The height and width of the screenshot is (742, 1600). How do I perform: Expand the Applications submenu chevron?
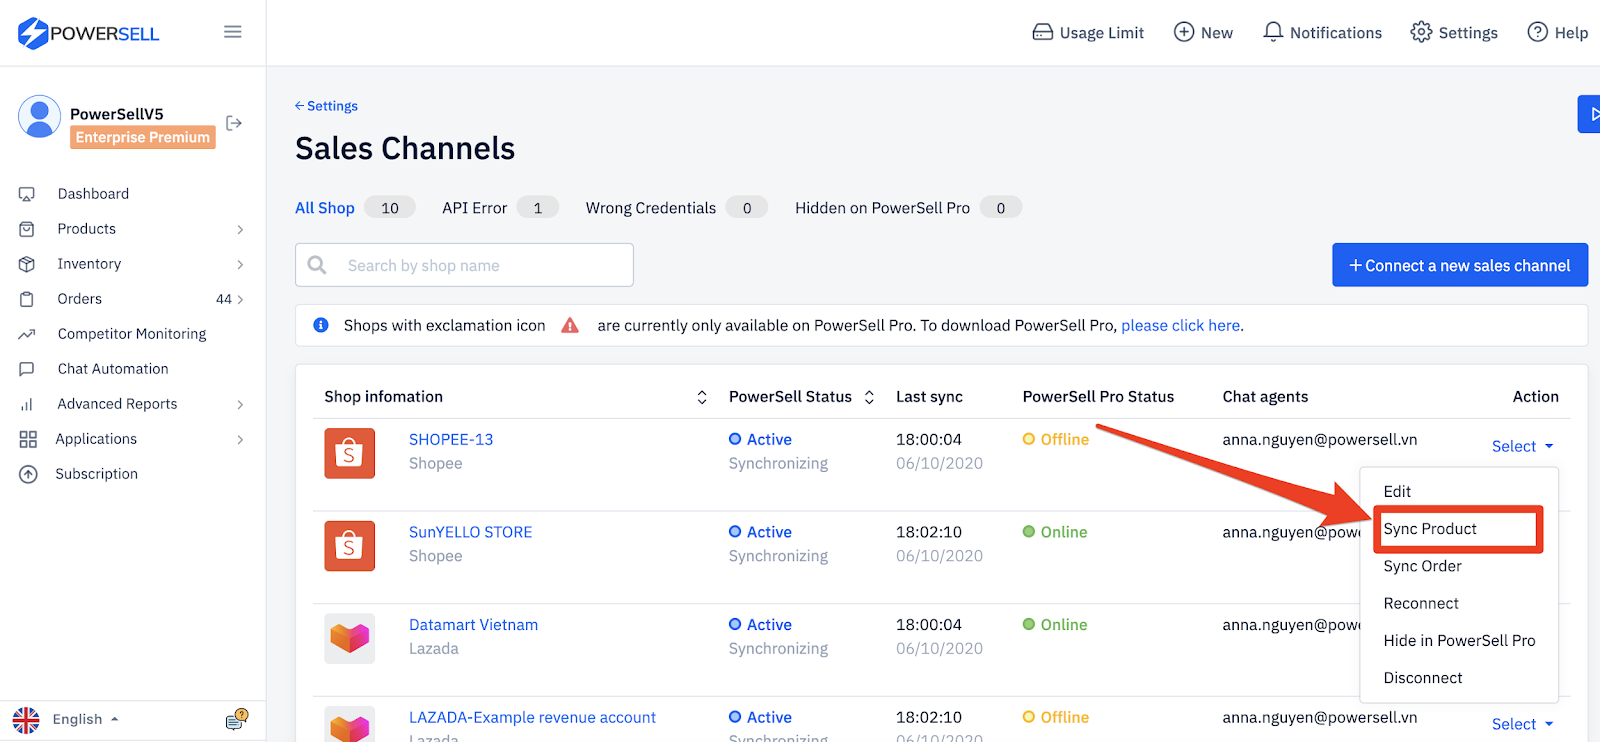coord(240,440)
